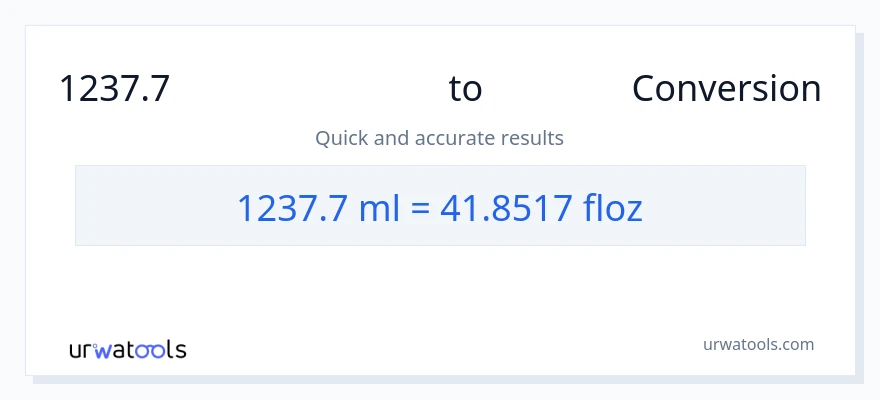Click the urwatools logo
Viewport: 880px width, 400px height.
[x=127, y=349]
